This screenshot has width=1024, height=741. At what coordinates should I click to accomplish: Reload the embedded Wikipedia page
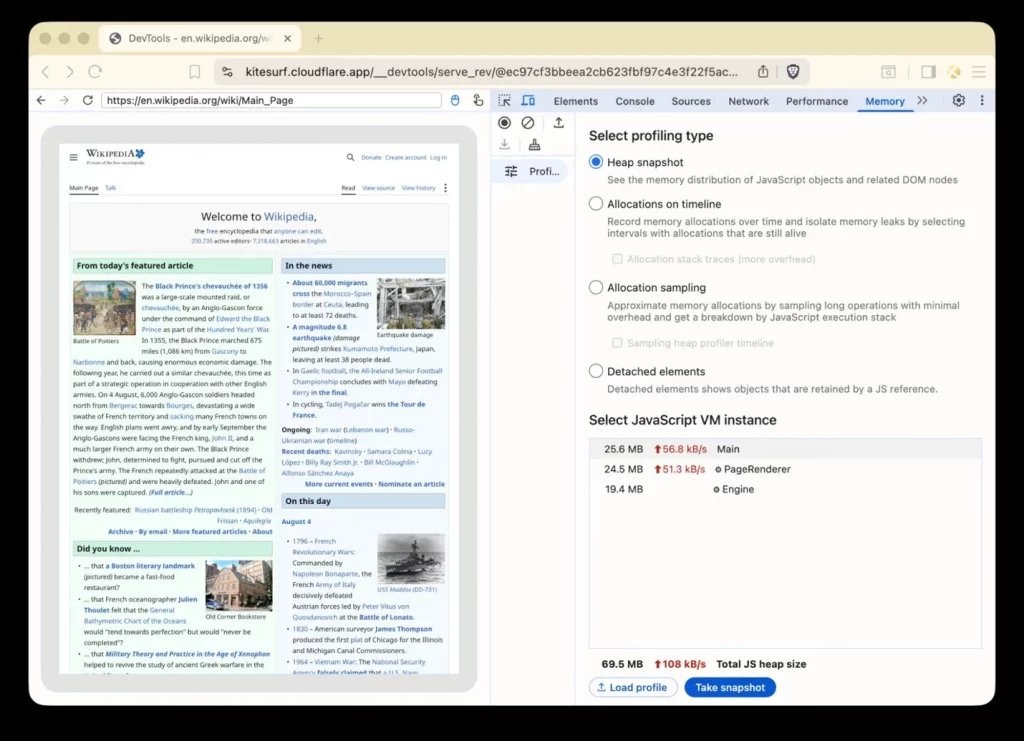[x=88, y=100]
